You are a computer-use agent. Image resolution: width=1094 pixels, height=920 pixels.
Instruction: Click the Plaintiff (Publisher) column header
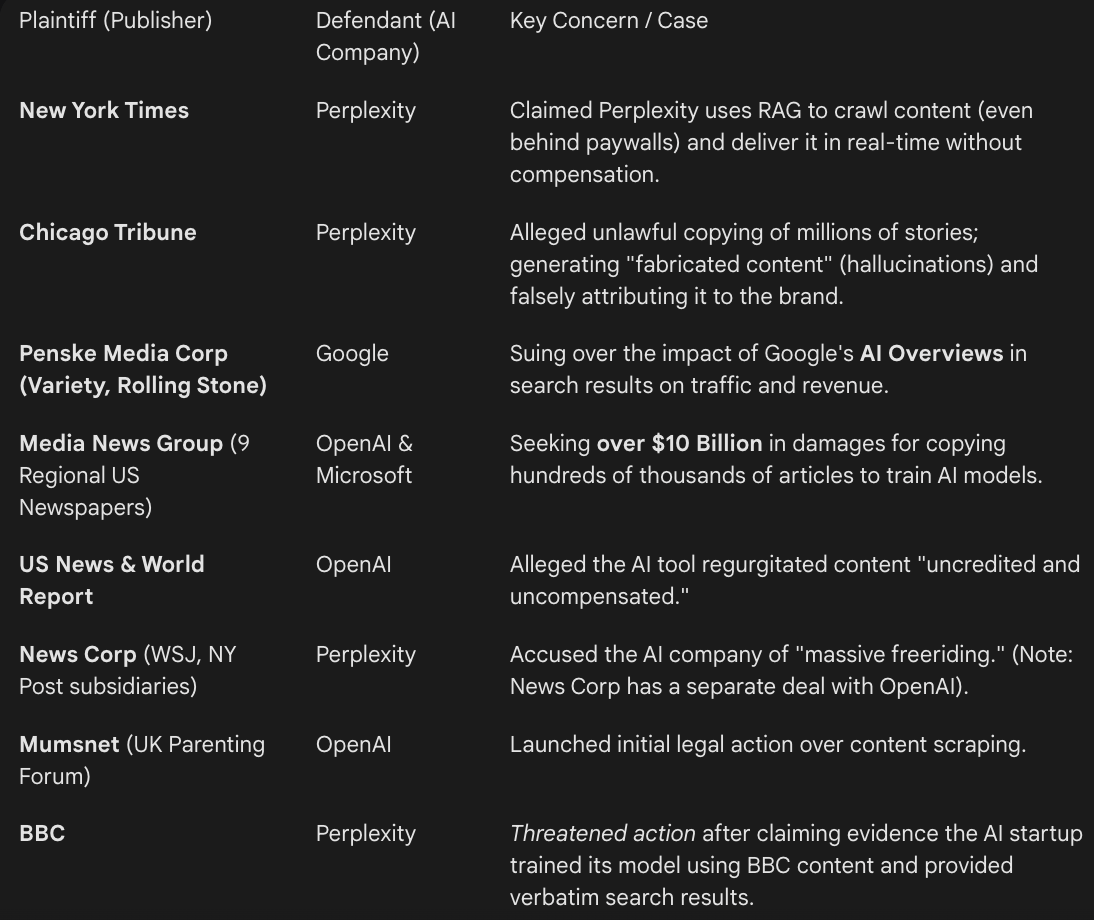[x=116, y=20]
